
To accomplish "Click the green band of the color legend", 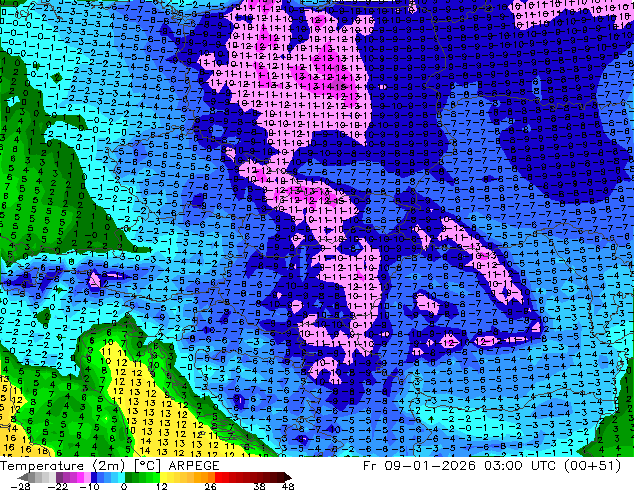I will click(142, 477).
